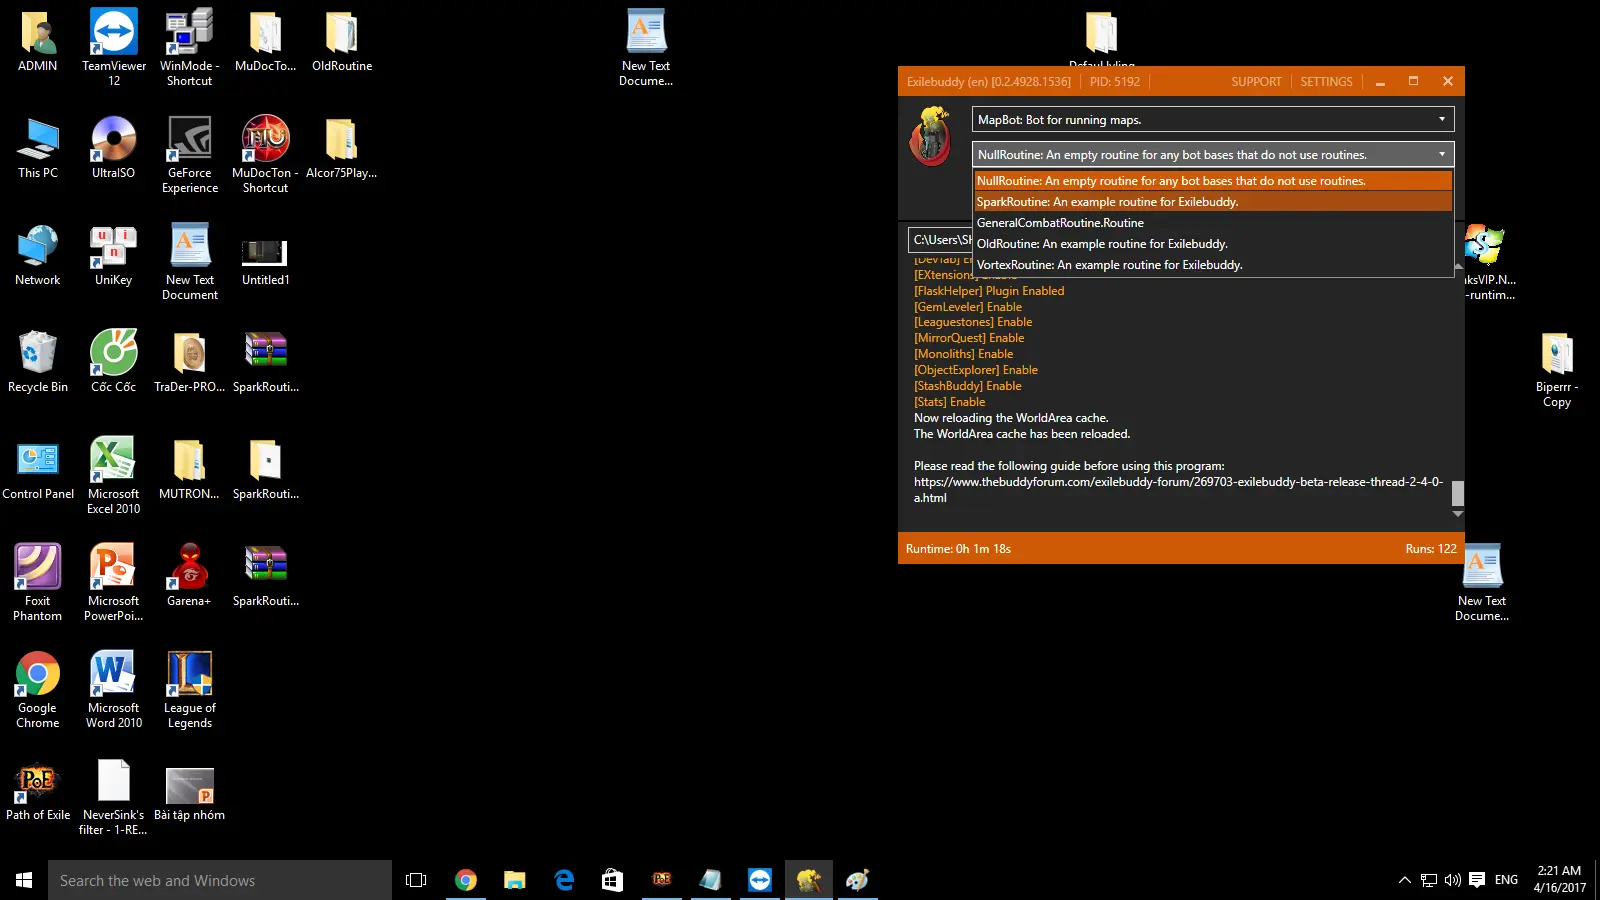Click the Search the web and Windows box
This screenshot has height=900, width=1600.
220,880
